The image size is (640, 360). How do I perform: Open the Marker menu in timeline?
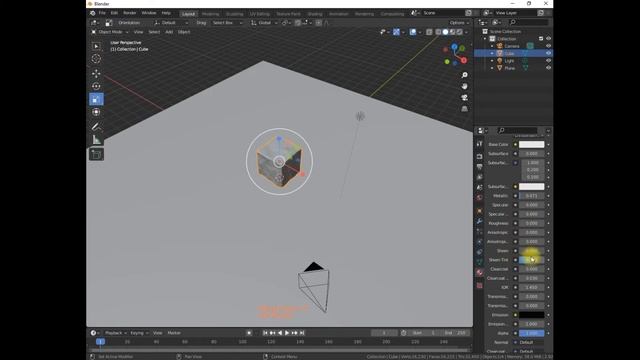click(174, 333)
